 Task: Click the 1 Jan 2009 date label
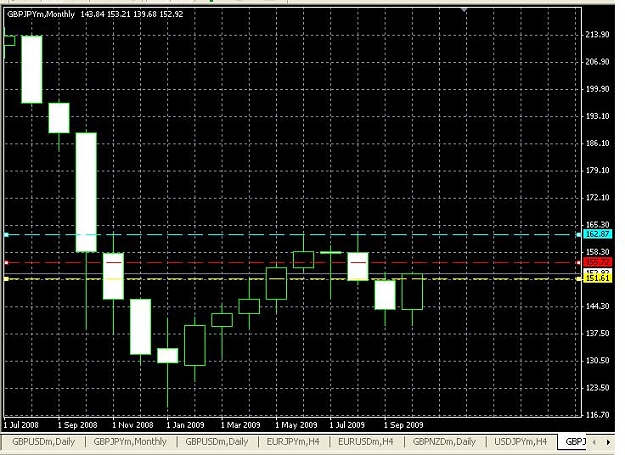(x=185, y=425)
